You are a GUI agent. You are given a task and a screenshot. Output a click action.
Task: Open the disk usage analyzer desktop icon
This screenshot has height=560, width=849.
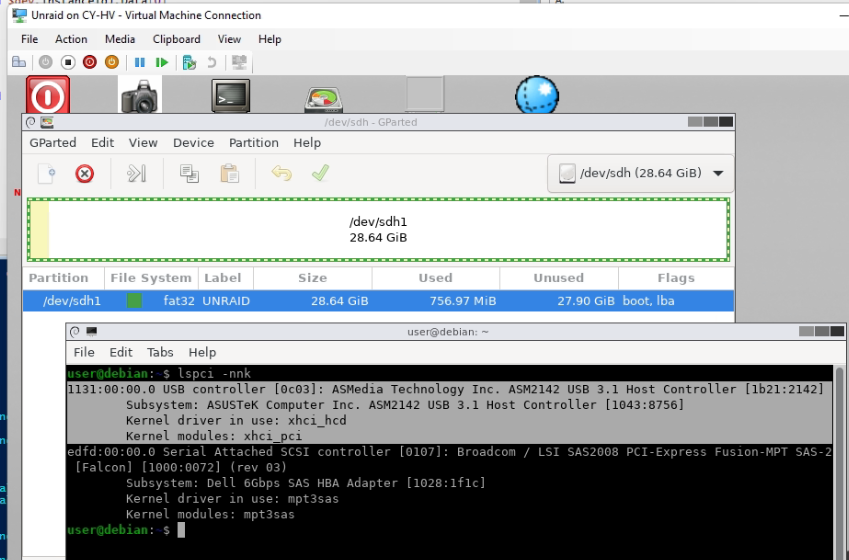(323, 100)
